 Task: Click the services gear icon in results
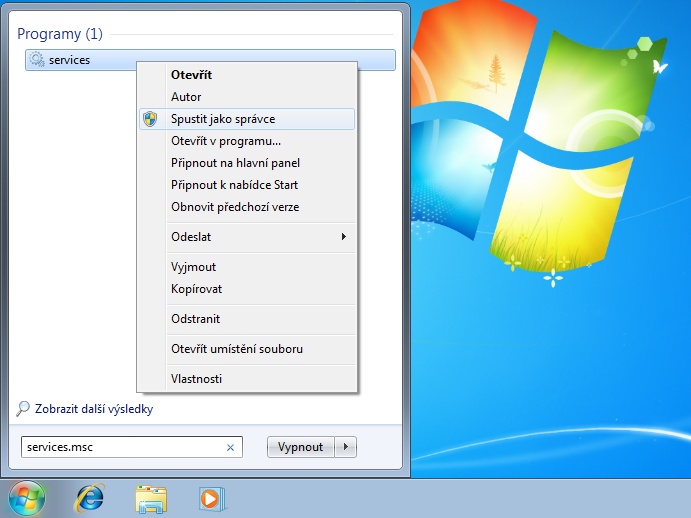click(37, 60)
